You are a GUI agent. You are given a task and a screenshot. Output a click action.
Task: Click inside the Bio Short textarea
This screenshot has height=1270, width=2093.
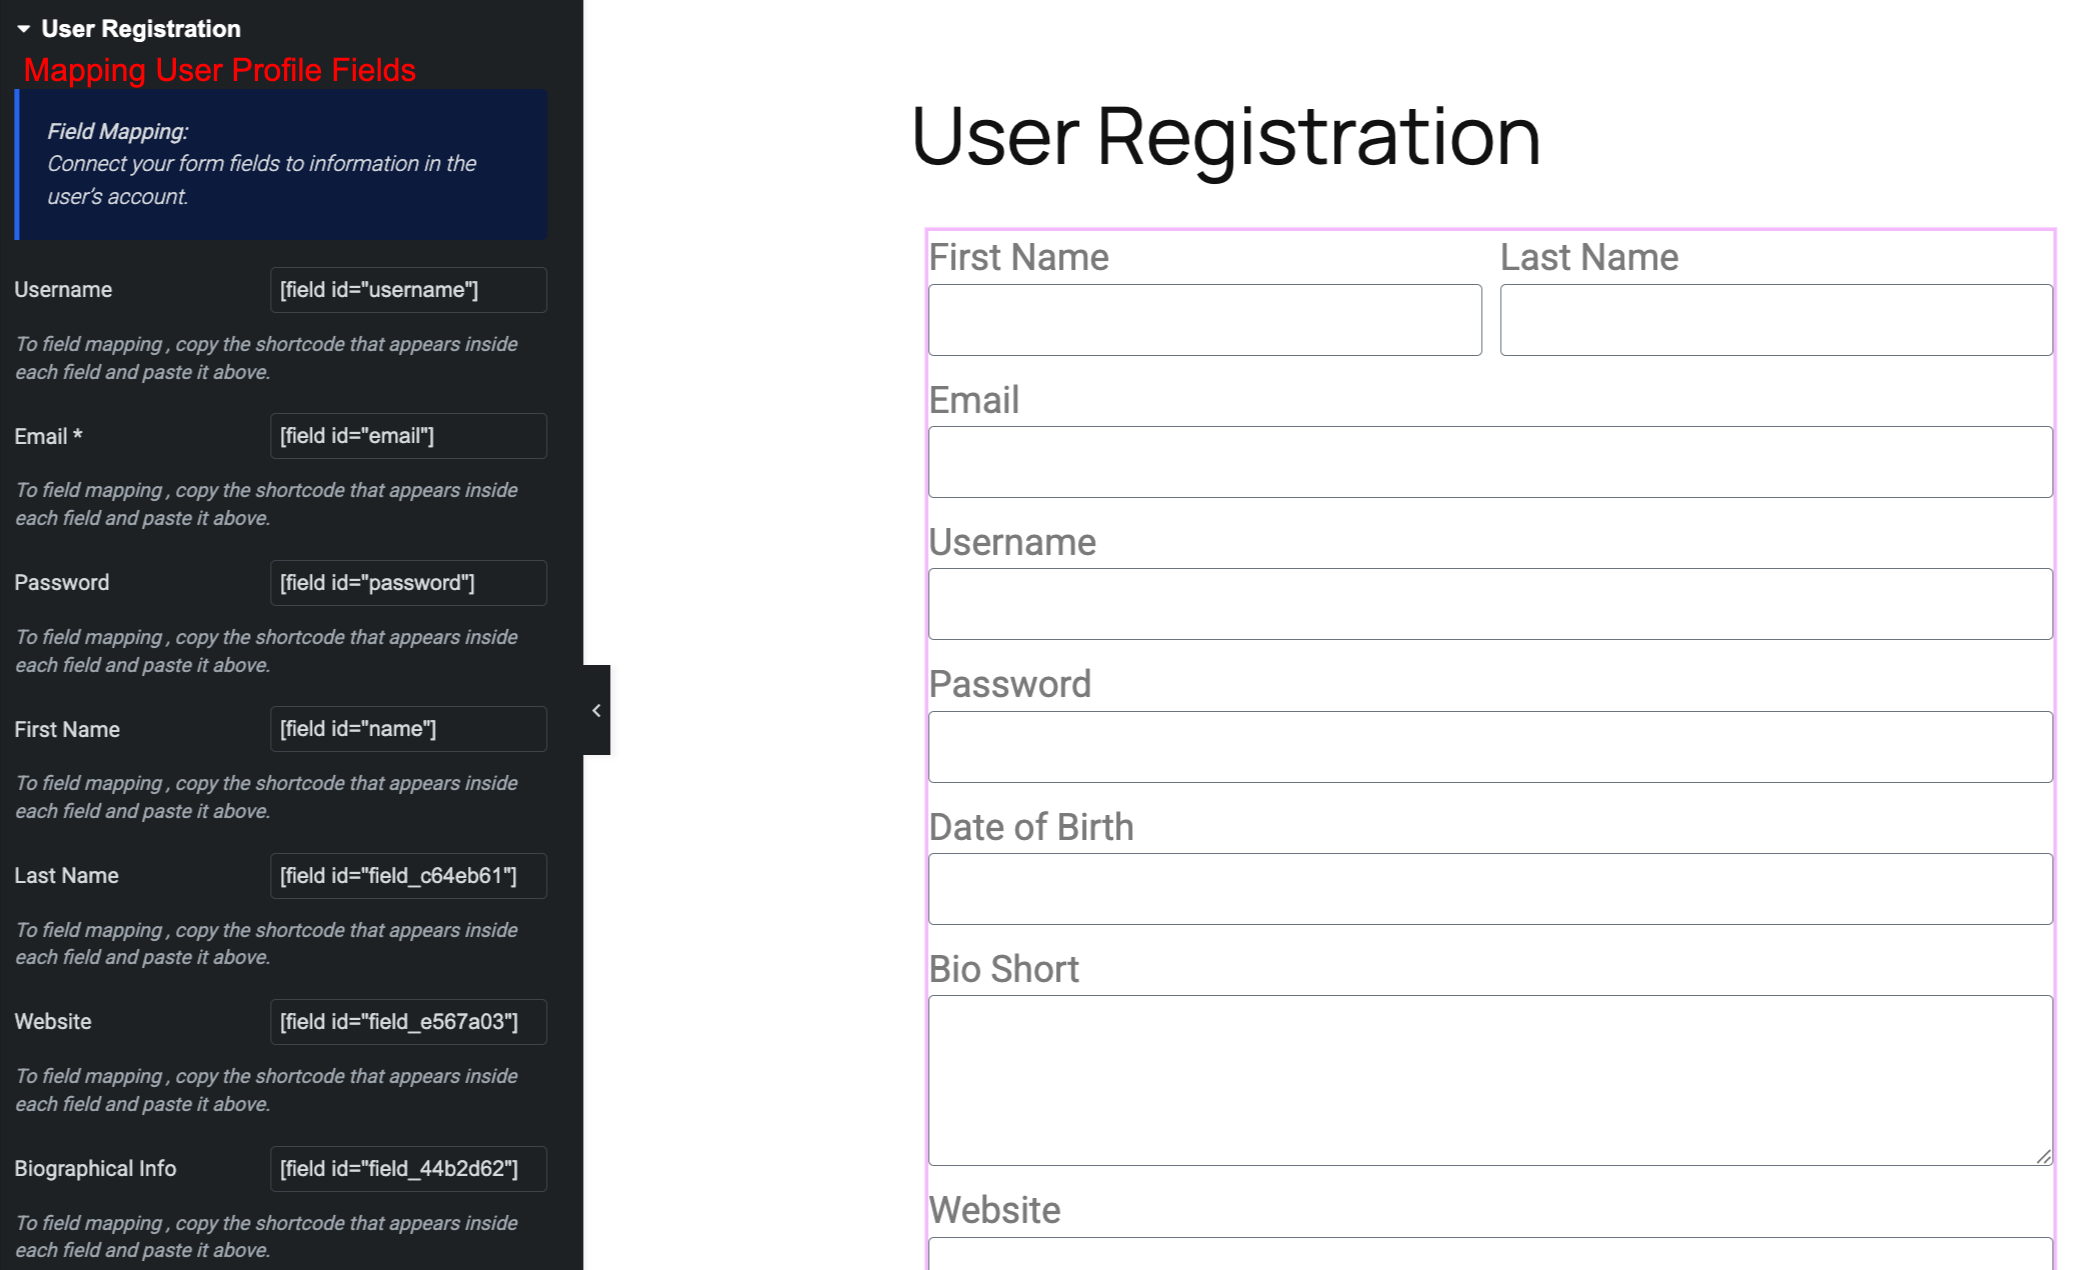(1489, 1080)
